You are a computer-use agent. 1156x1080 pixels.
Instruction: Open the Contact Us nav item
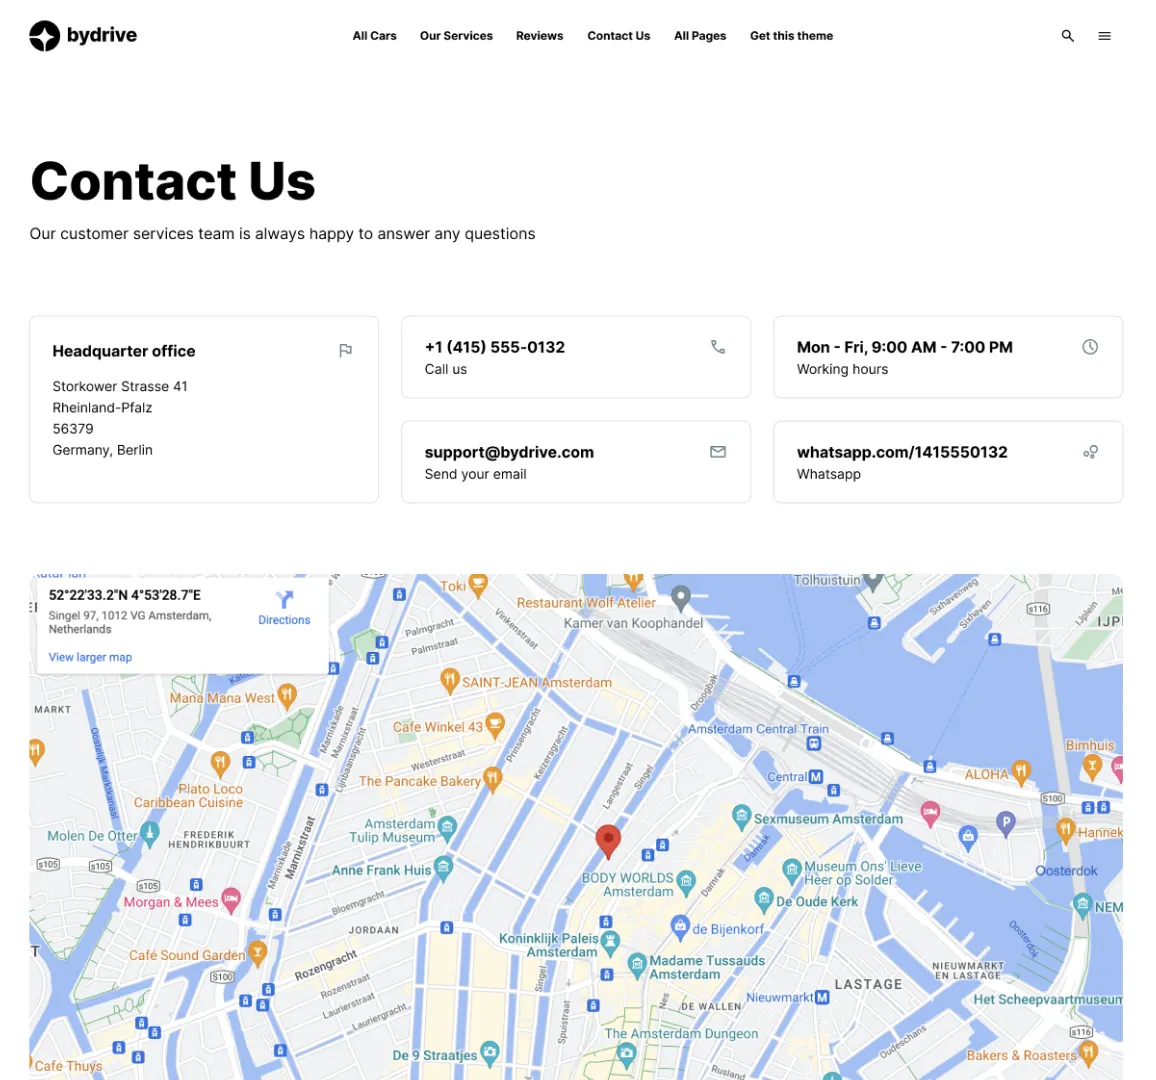(619, 35)
